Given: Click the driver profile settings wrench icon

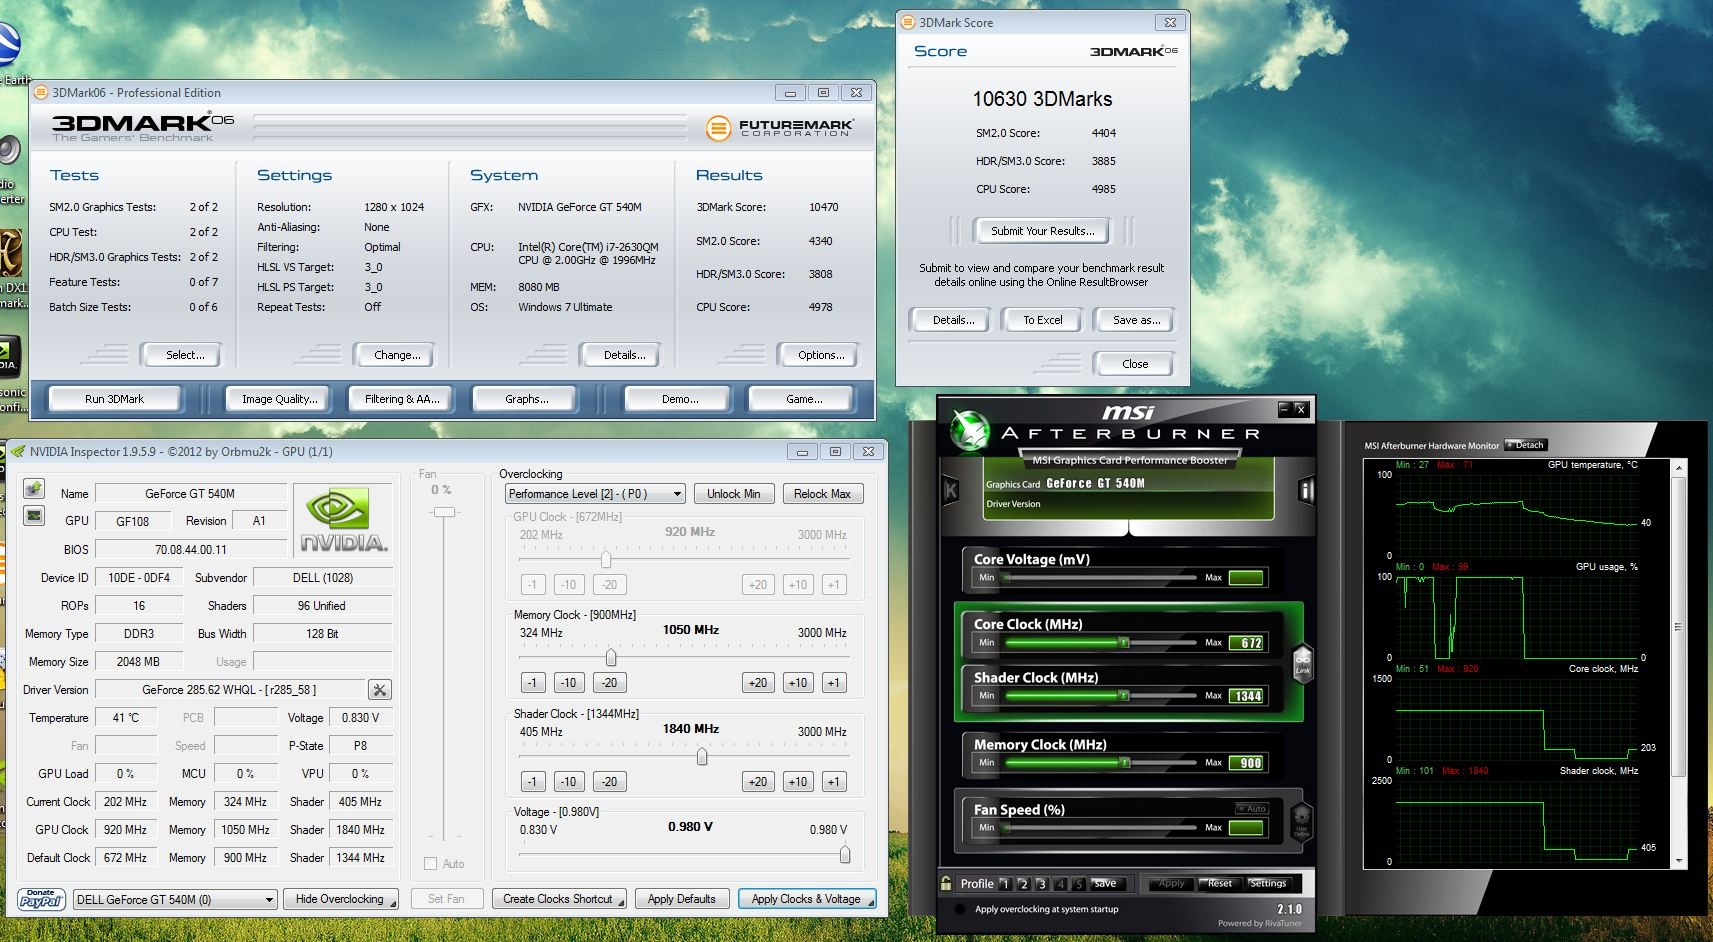Looking at the screenshot, I should pyautogui.click(x=379, y=690).
